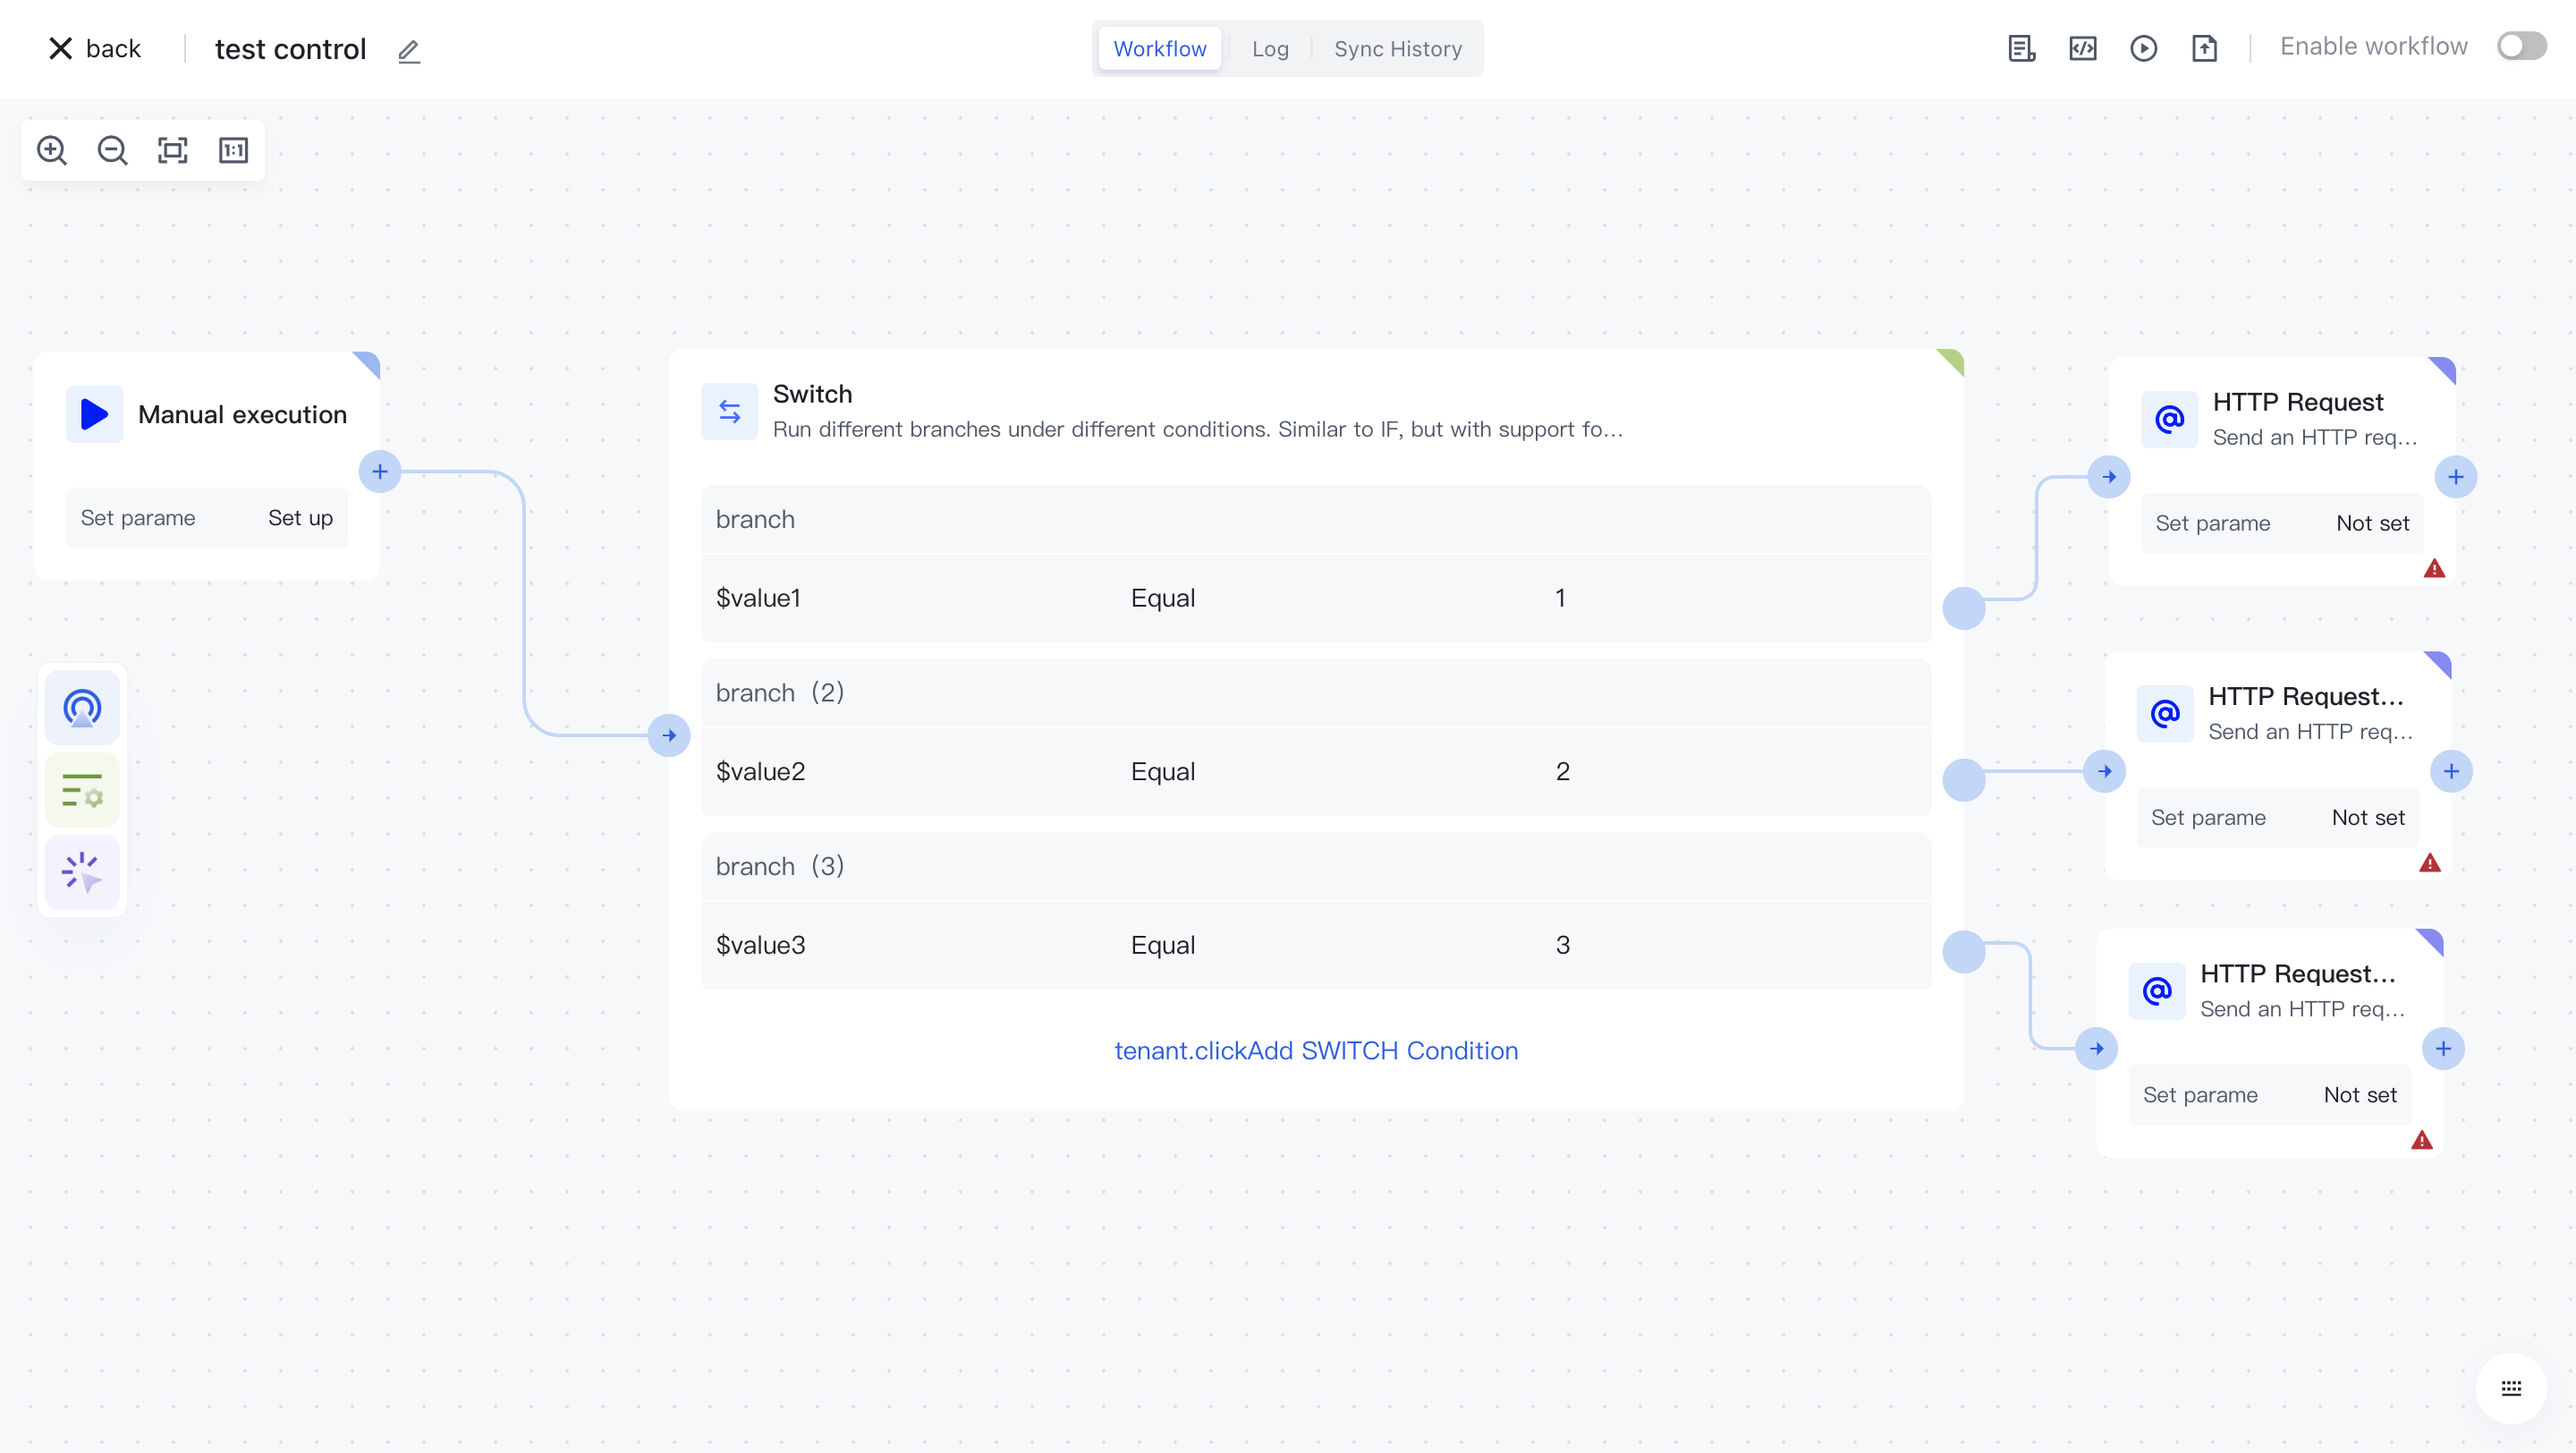Open the code view icon in header
Viewport: 2576px width, 1453px height.
2083,48
